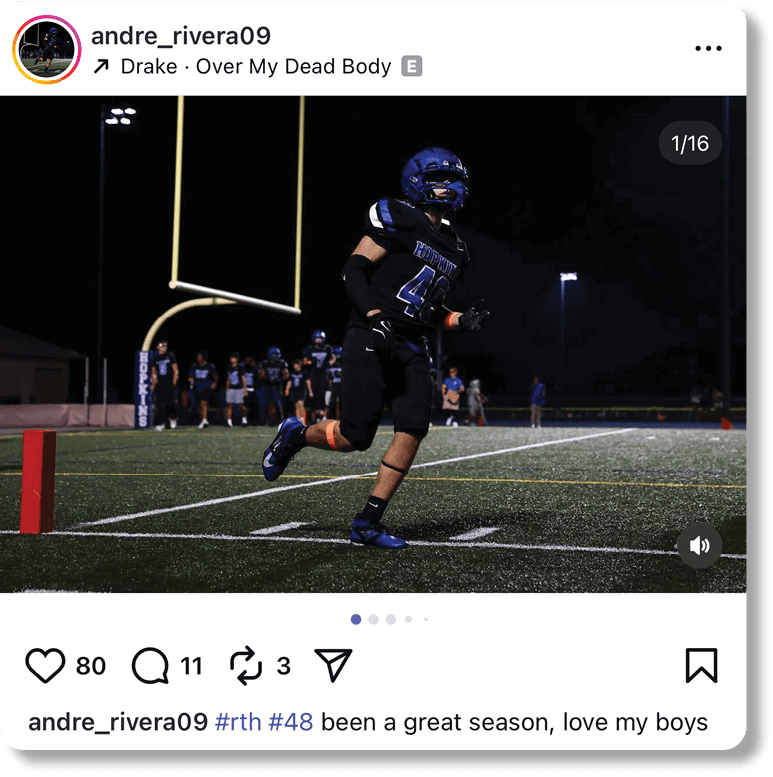Share the post with the paper plane icon

tap(333, 665)
